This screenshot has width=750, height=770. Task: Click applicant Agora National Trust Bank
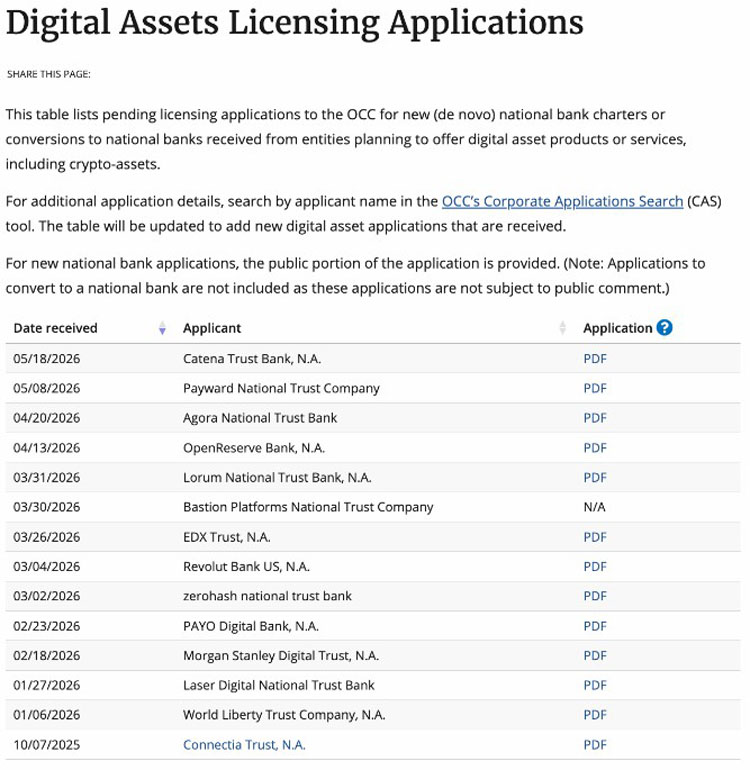(260, 418)
